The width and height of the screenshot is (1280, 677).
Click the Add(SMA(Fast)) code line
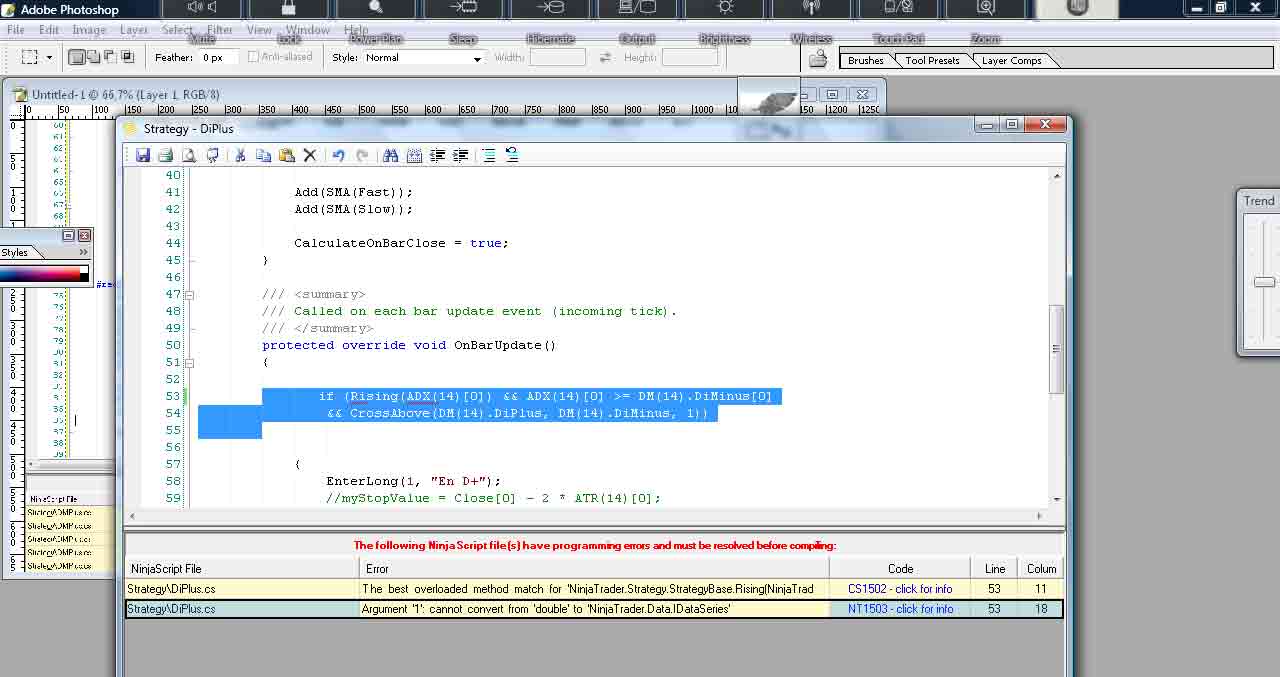click(353, 192)
